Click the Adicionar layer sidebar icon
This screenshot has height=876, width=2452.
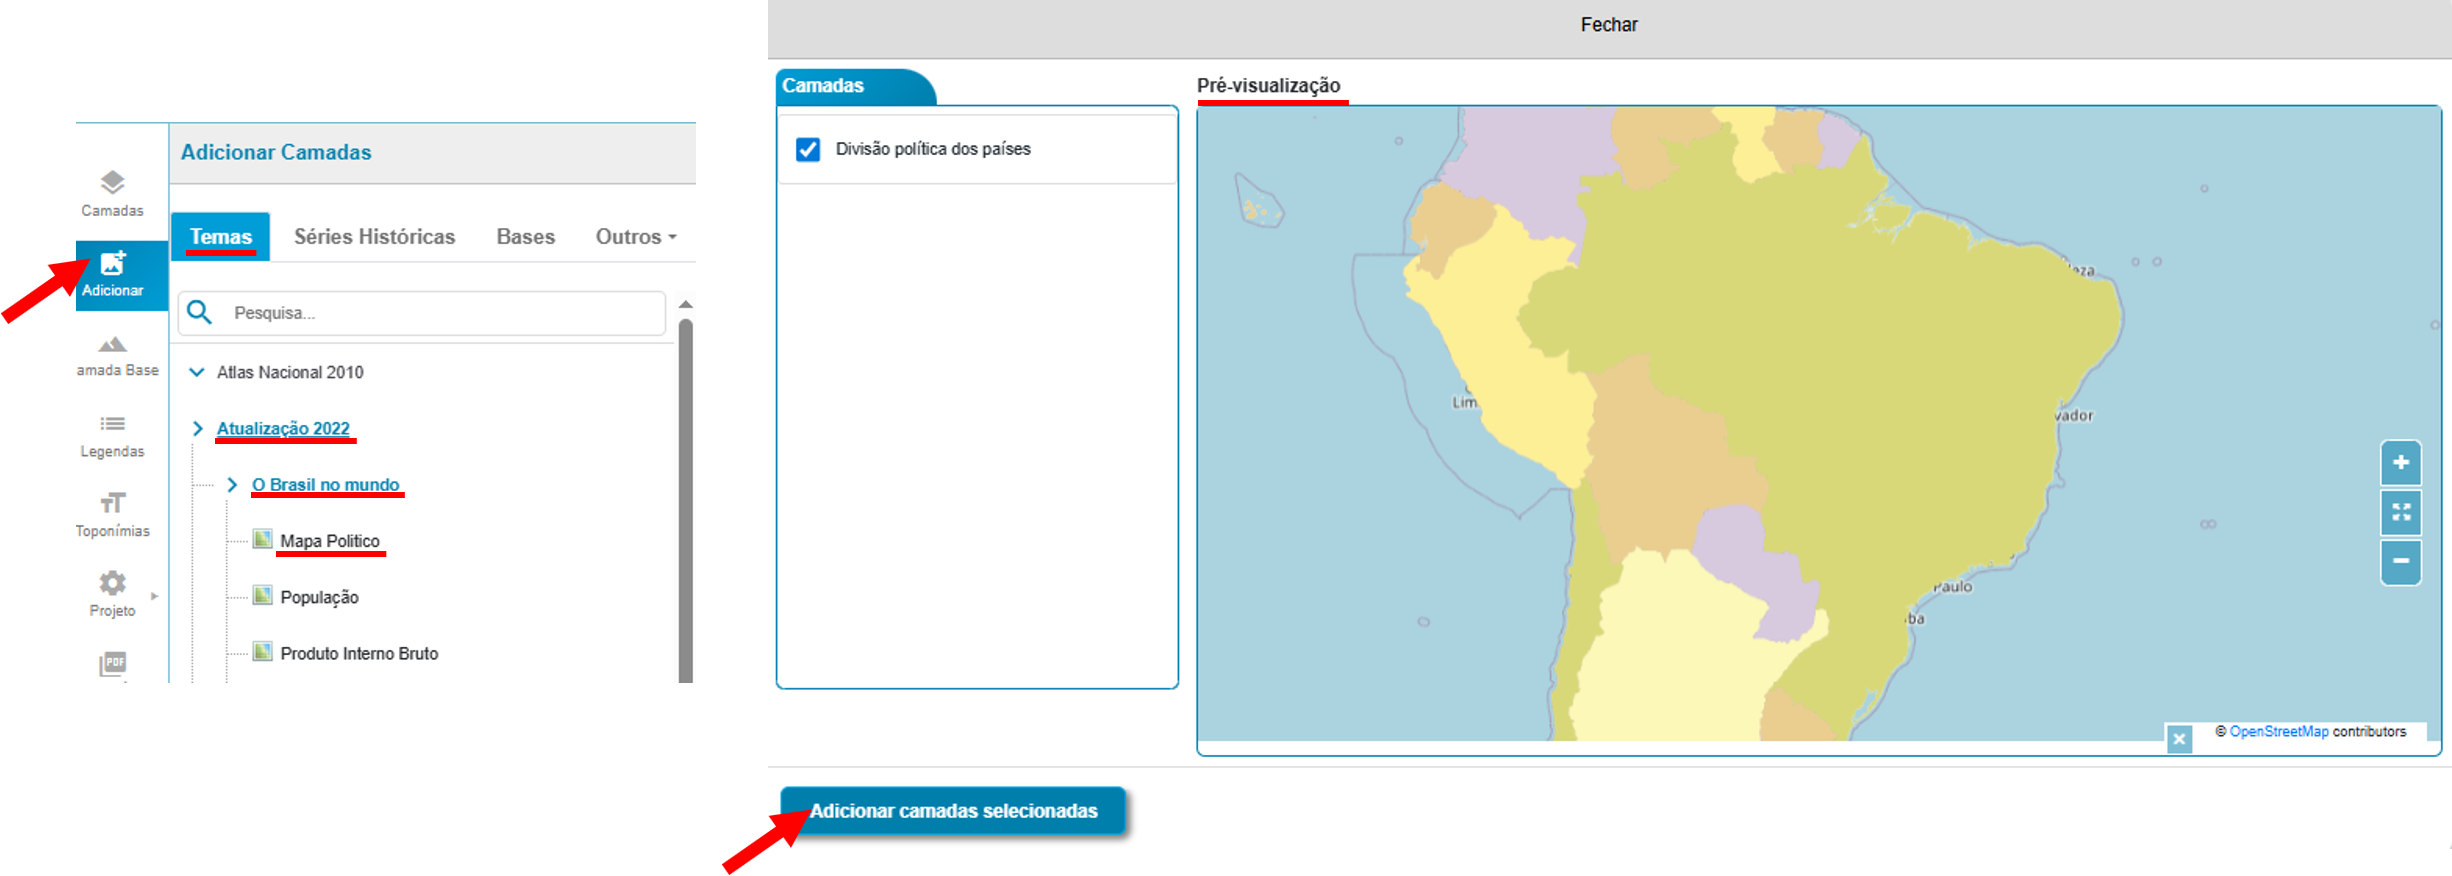(x=112, y=274)
